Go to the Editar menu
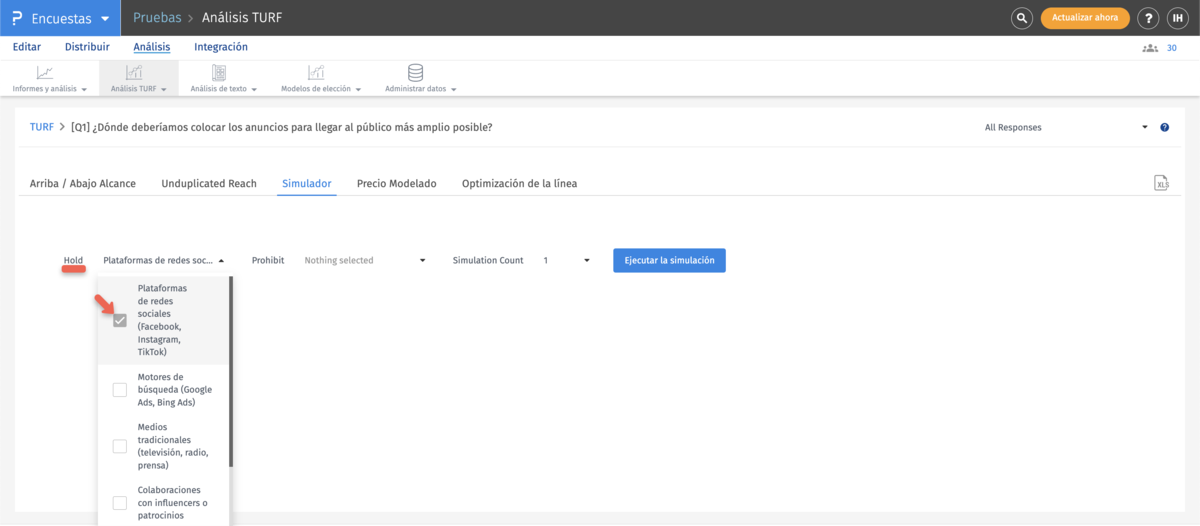Viewport: 1200px width, 526px height. 26,47
